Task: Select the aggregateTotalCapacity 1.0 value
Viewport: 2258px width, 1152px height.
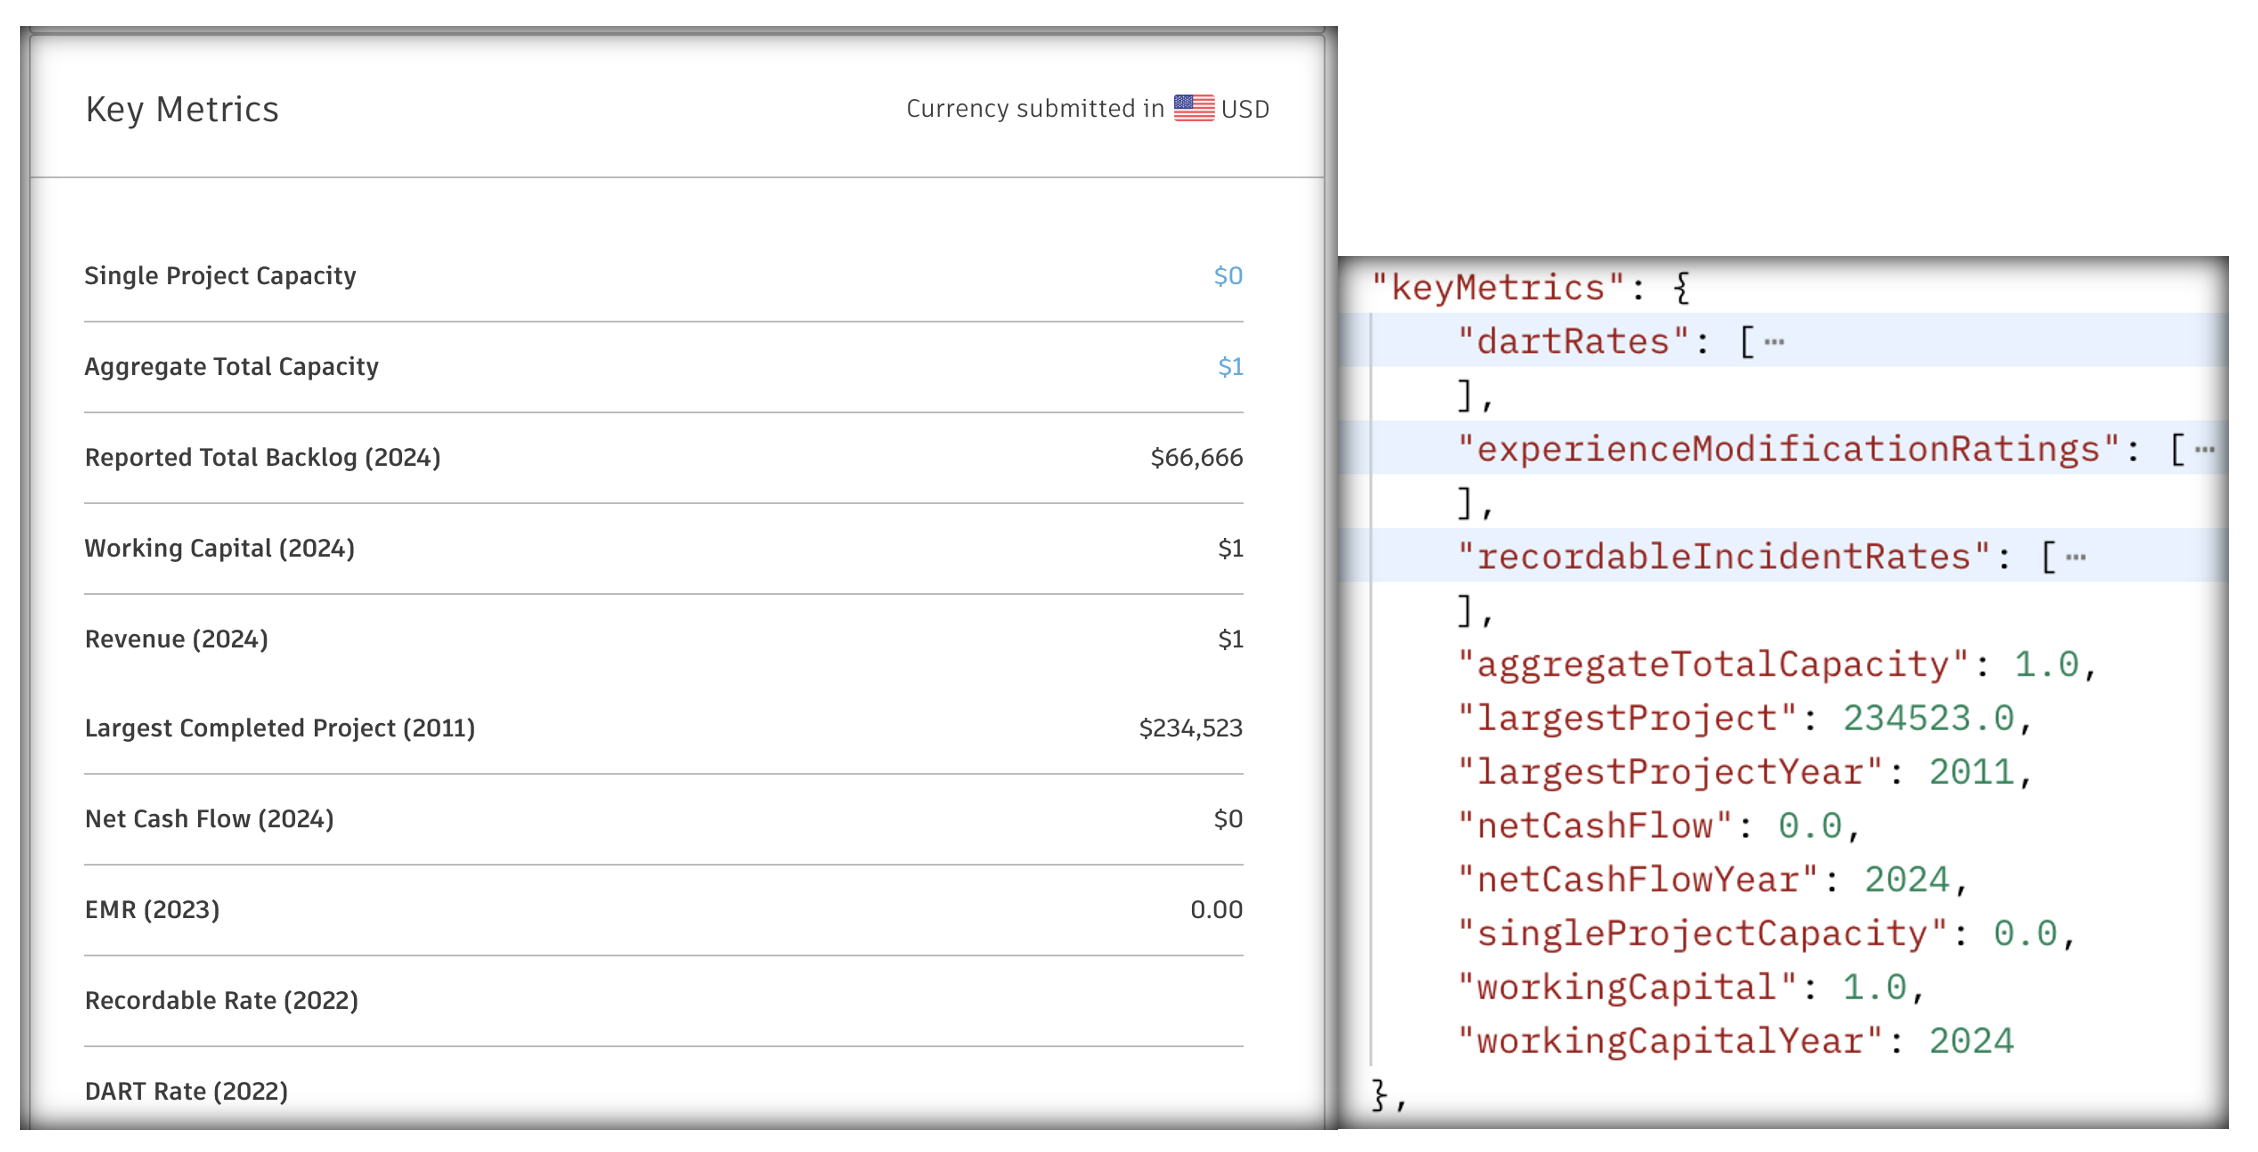Action: point(2046,665)
